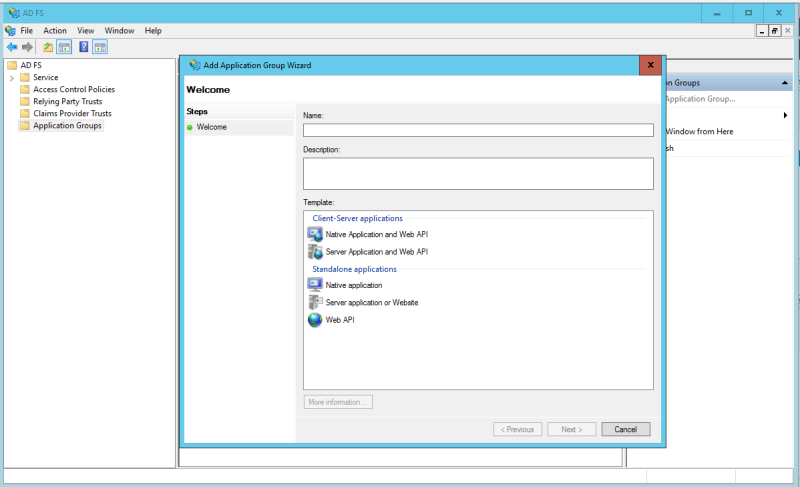Click the Access Control Policies folder icon
The width and height of the screenshot is (800, 487).
24,89
